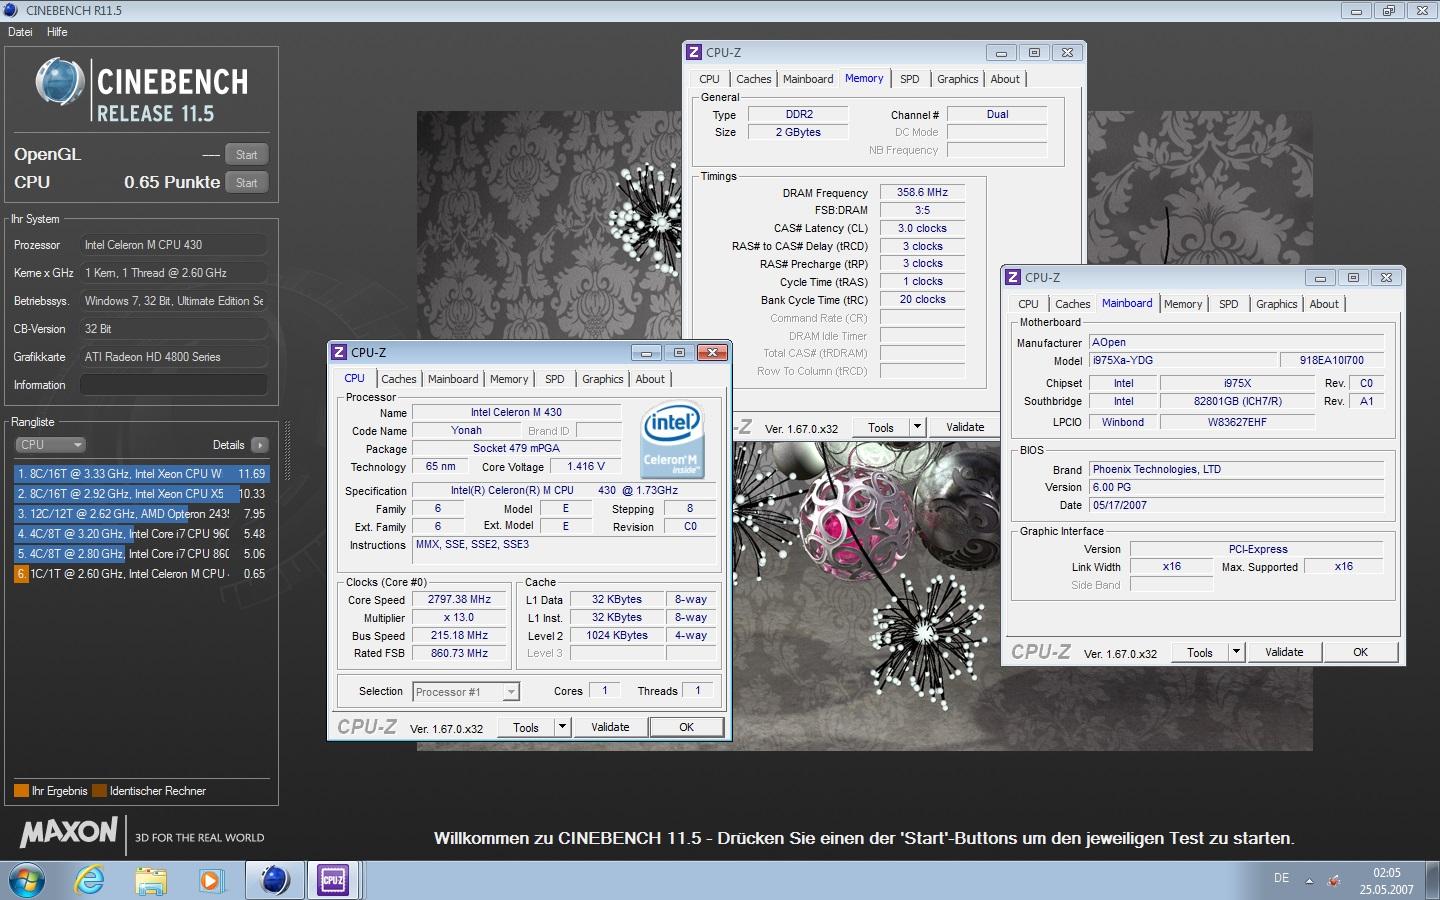Screen dimensions: 1440x900
Task: Open the Processor #1 selection dropdown
Action: point(466,692)
